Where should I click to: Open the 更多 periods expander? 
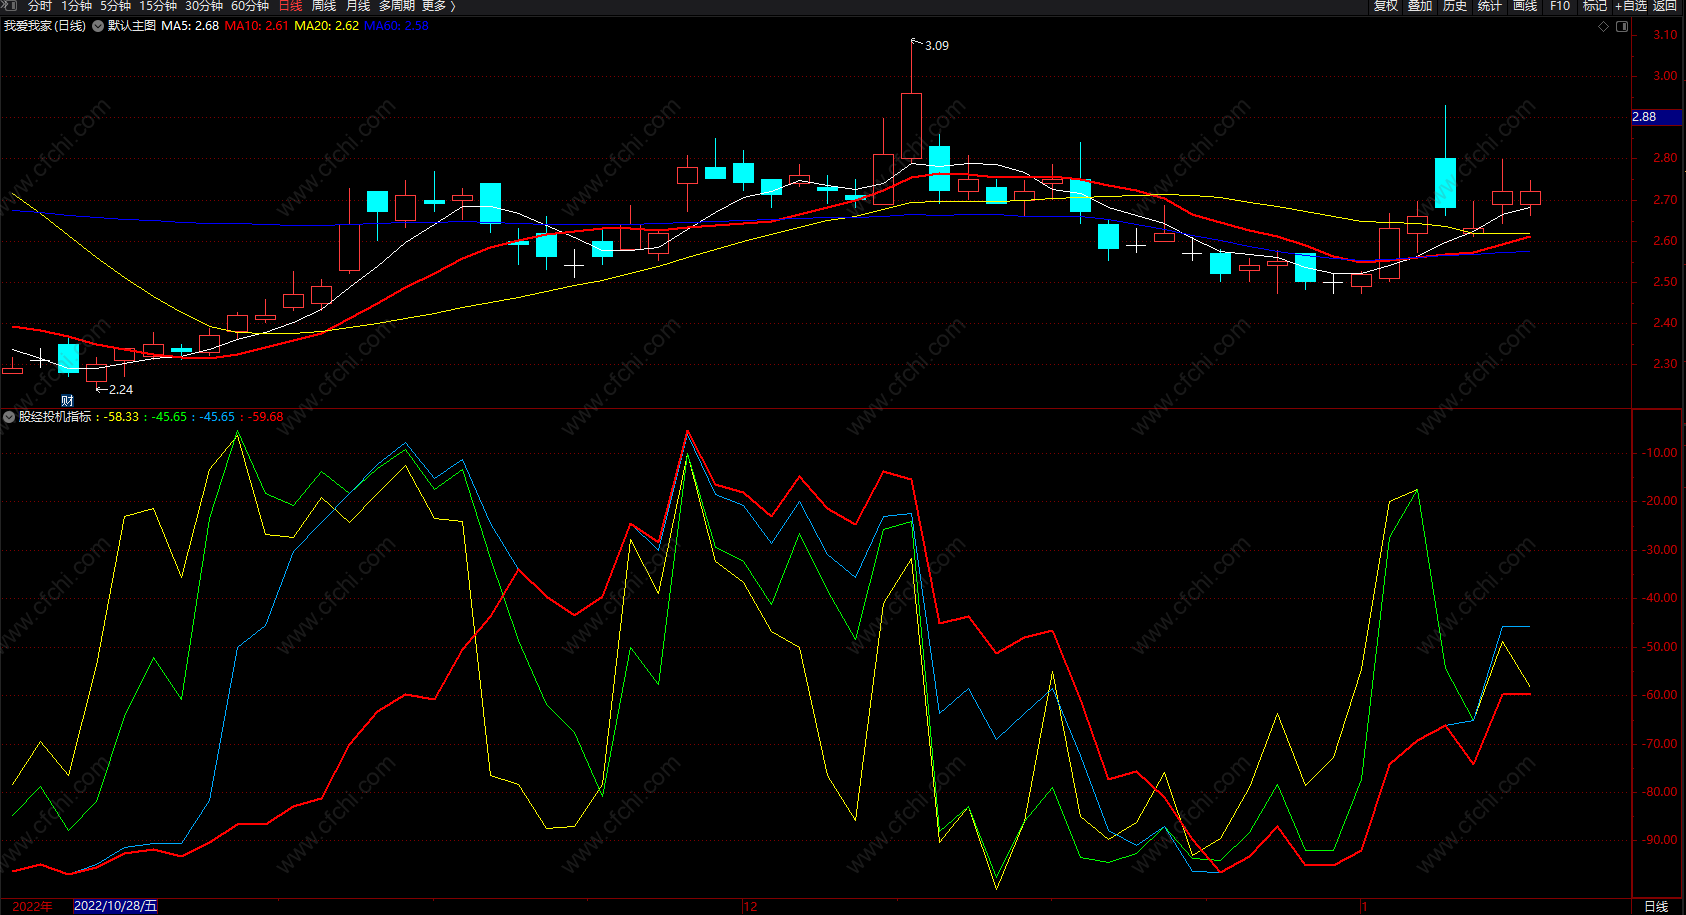point(438,6)
